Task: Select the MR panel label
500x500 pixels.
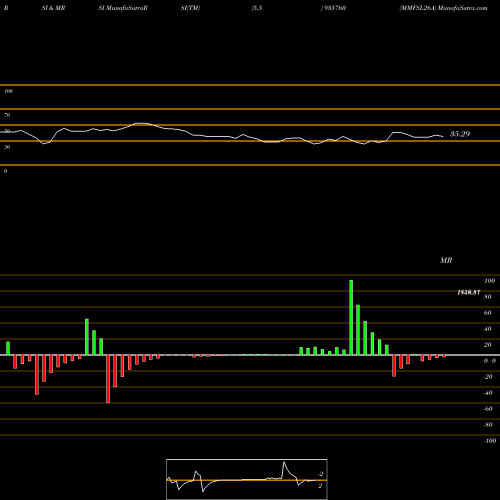Action: (x=446, y=260)
